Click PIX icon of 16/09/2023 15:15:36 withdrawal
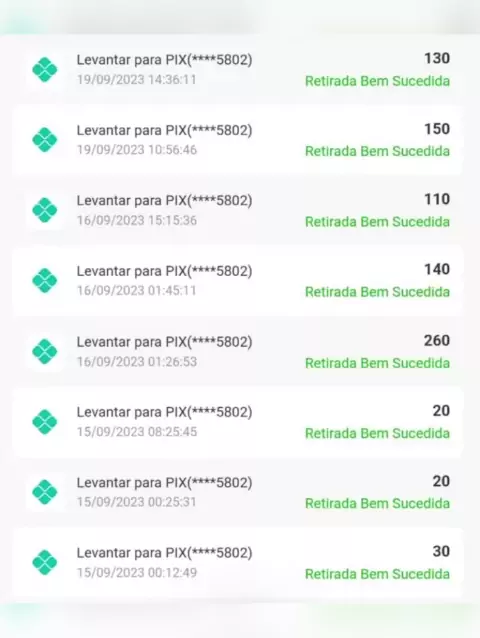Image resolution: width=480 pixels, height=638 pixels. (45, 210)
